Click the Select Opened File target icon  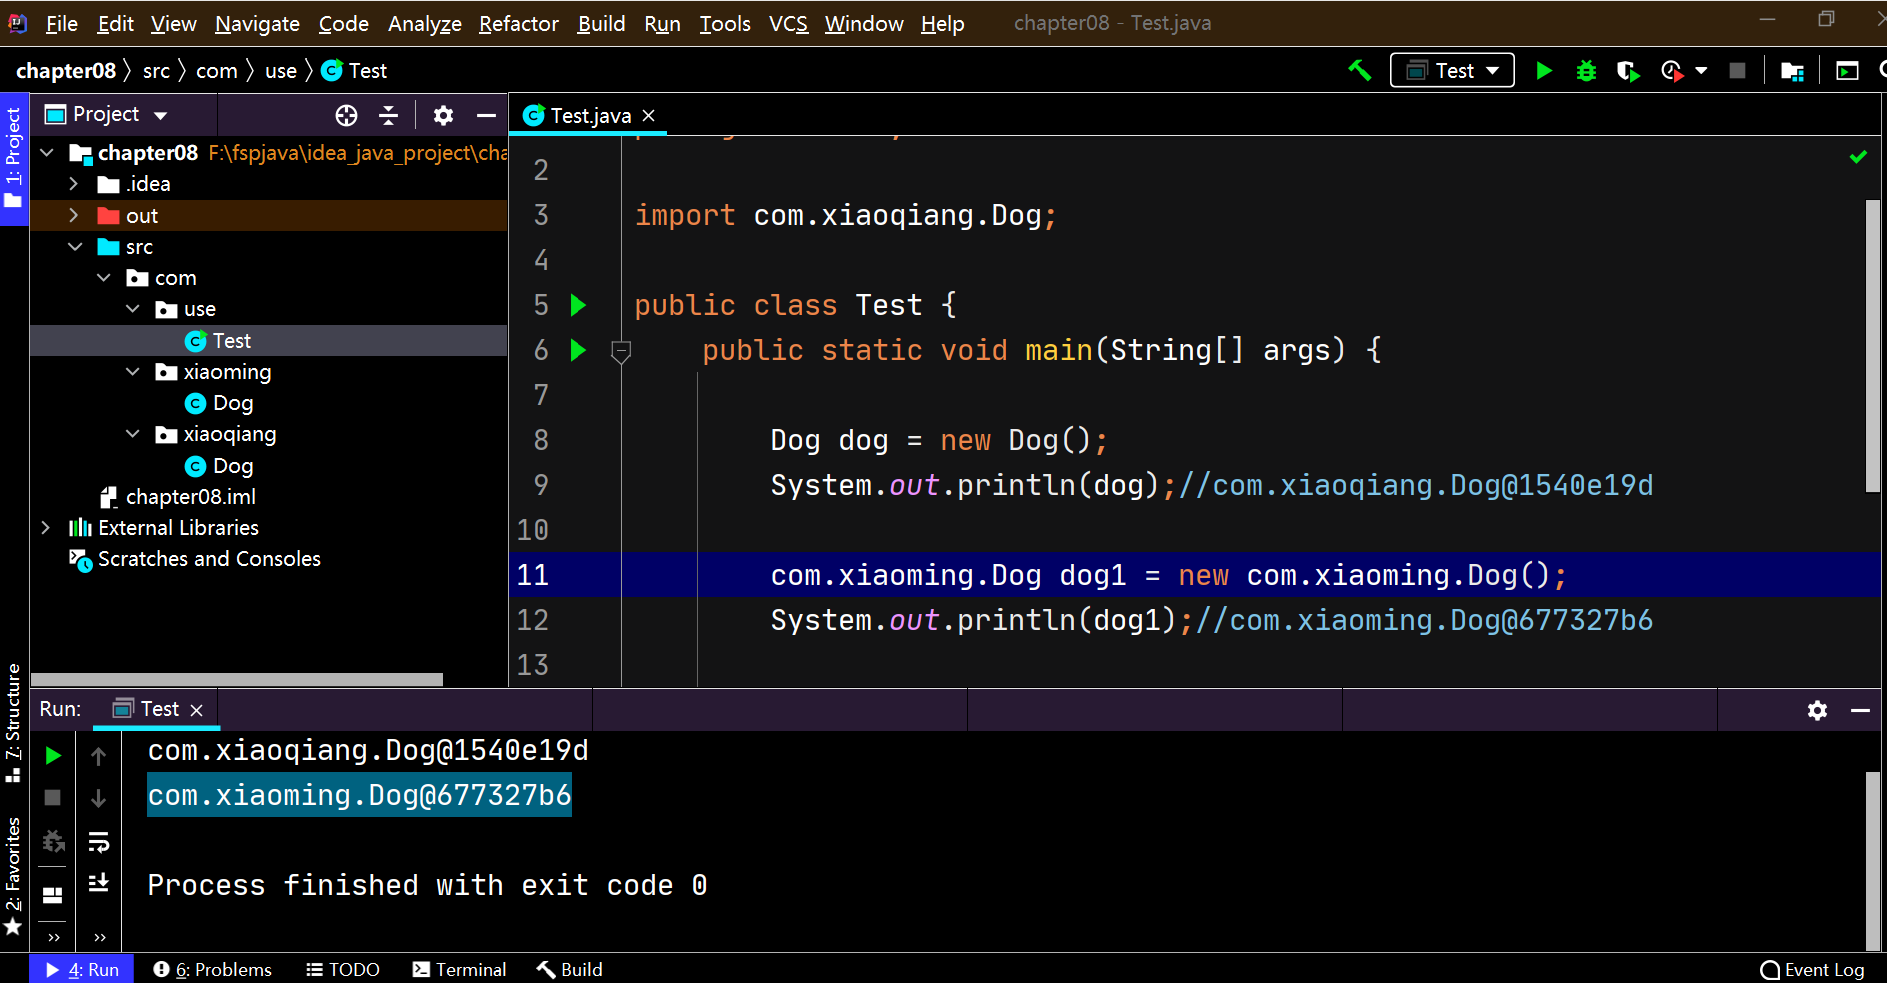pos(346,116)
